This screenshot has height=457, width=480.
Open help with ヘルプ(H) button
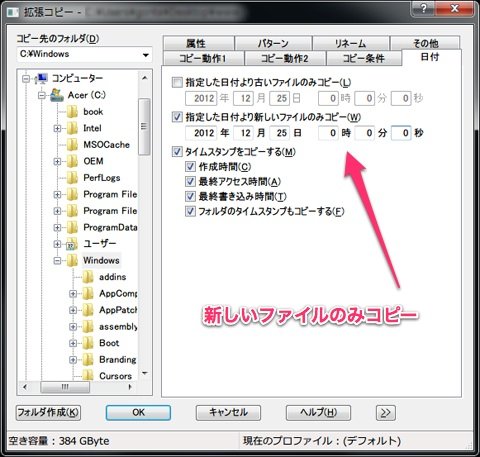[318, 413]
